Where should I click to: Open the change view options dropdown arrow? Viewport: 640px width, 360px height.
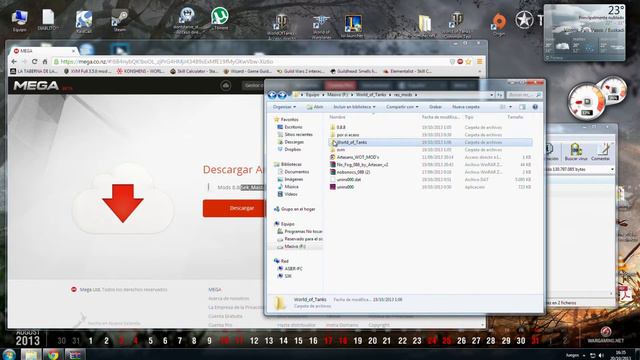[510, 107]
